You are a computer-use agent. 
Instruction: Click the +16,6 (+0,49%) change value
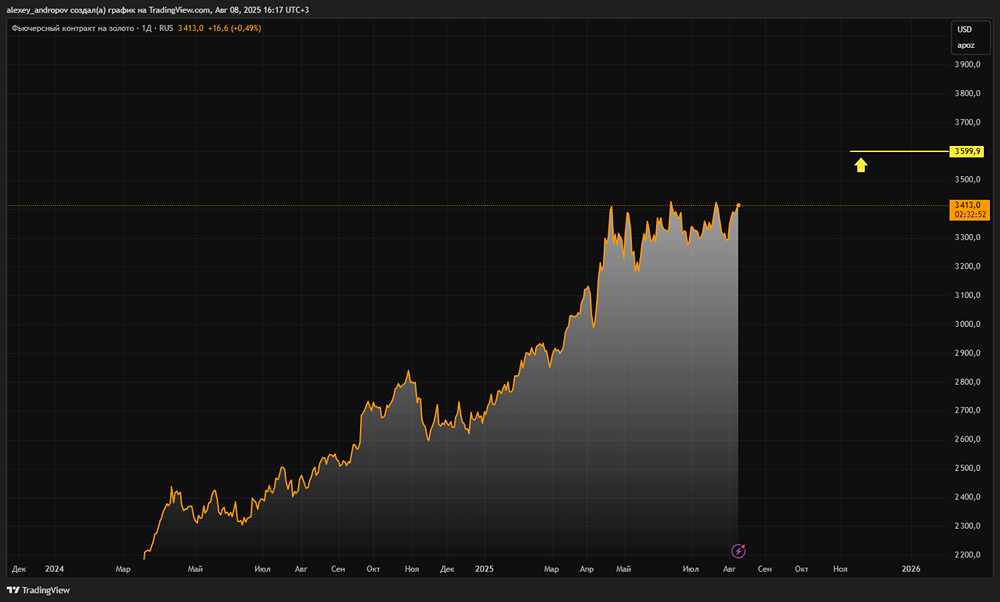click(x=235, y=28)
